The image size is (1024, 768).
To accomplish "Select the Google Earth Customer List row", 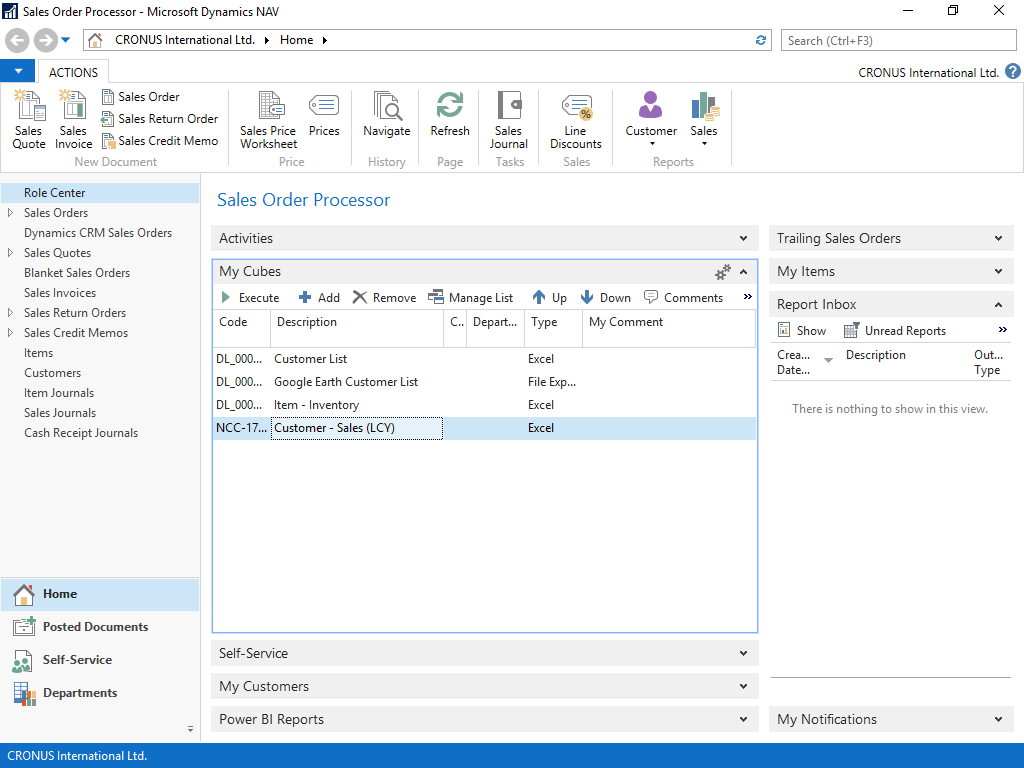I will pyautogui.click(x=484, y=382).
